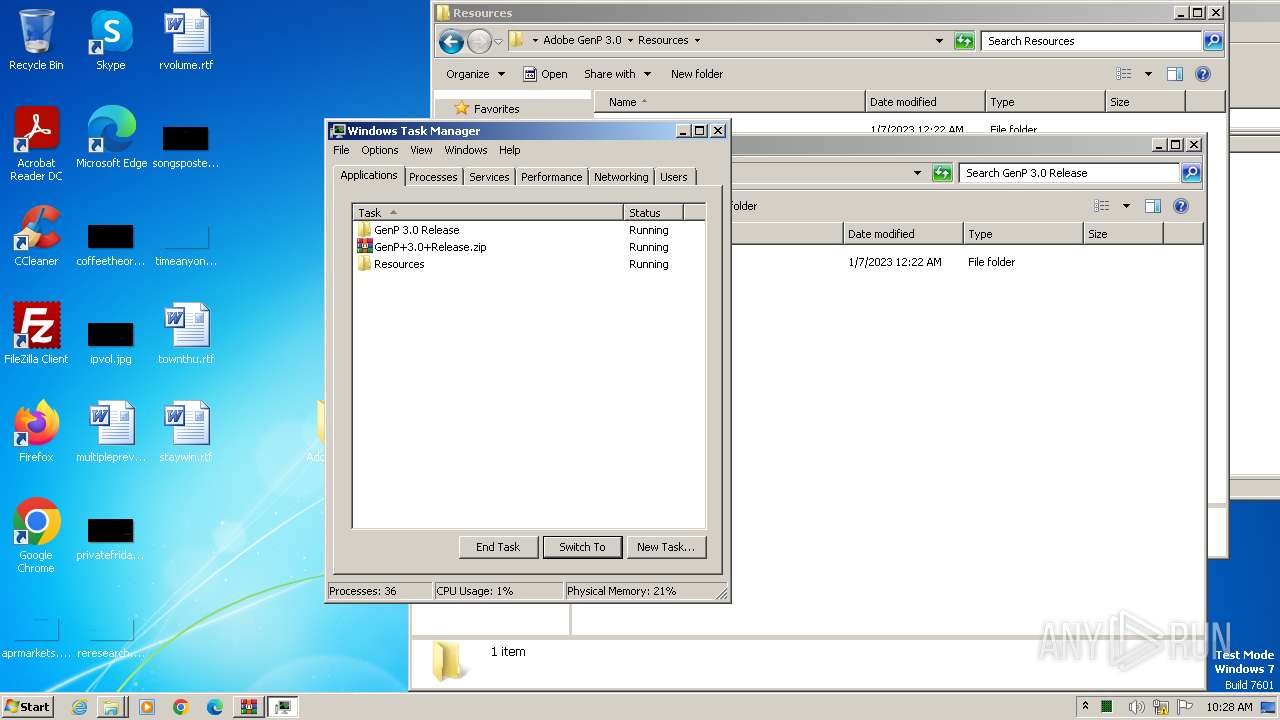The width and height of the screenshot is (1280, 720).
Task: Open Task Manager View menu
Action: 421,150
